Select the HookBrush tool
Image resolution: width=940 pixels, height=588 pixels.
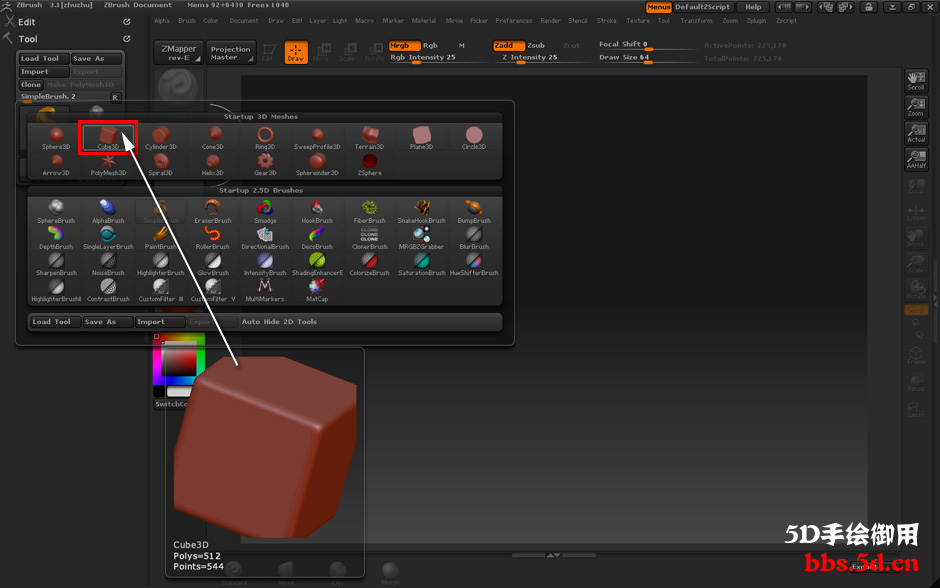click(x=317, y=212)
